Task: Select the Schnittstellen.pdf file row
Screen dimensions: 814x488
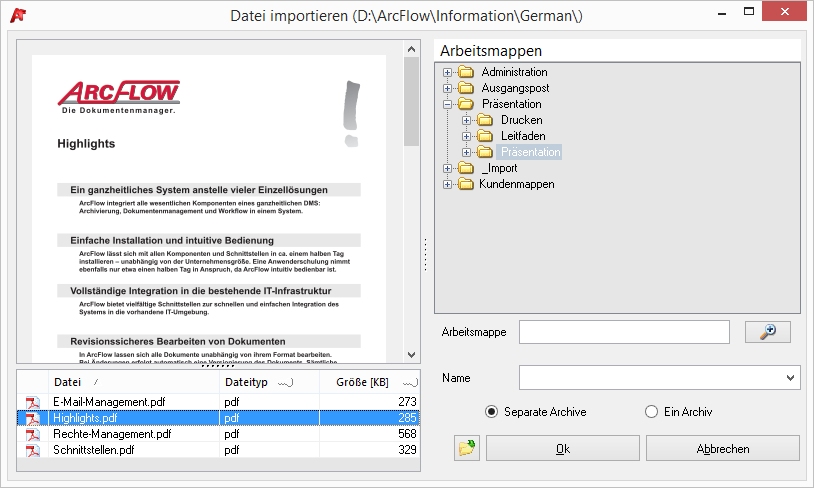Action: (218, 450)
